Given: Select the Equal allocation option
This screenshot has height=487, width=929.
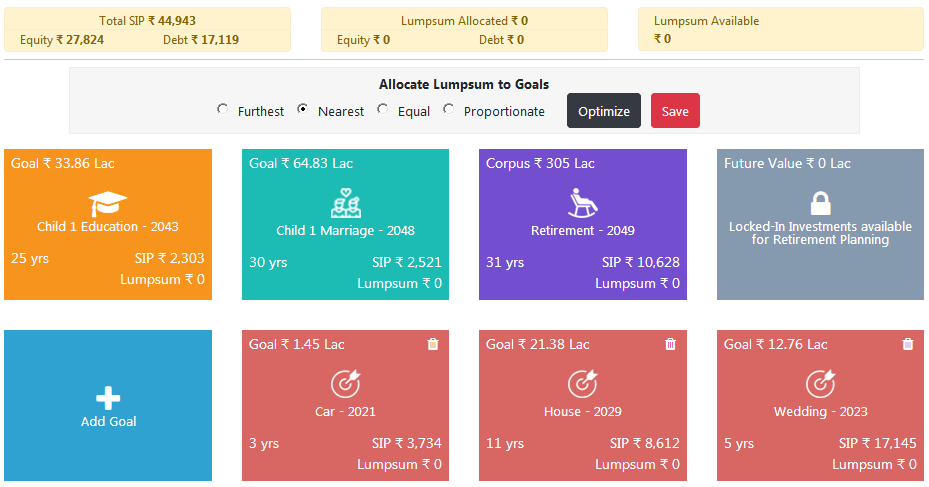Looking at the screenshot, I should (383, 110).
